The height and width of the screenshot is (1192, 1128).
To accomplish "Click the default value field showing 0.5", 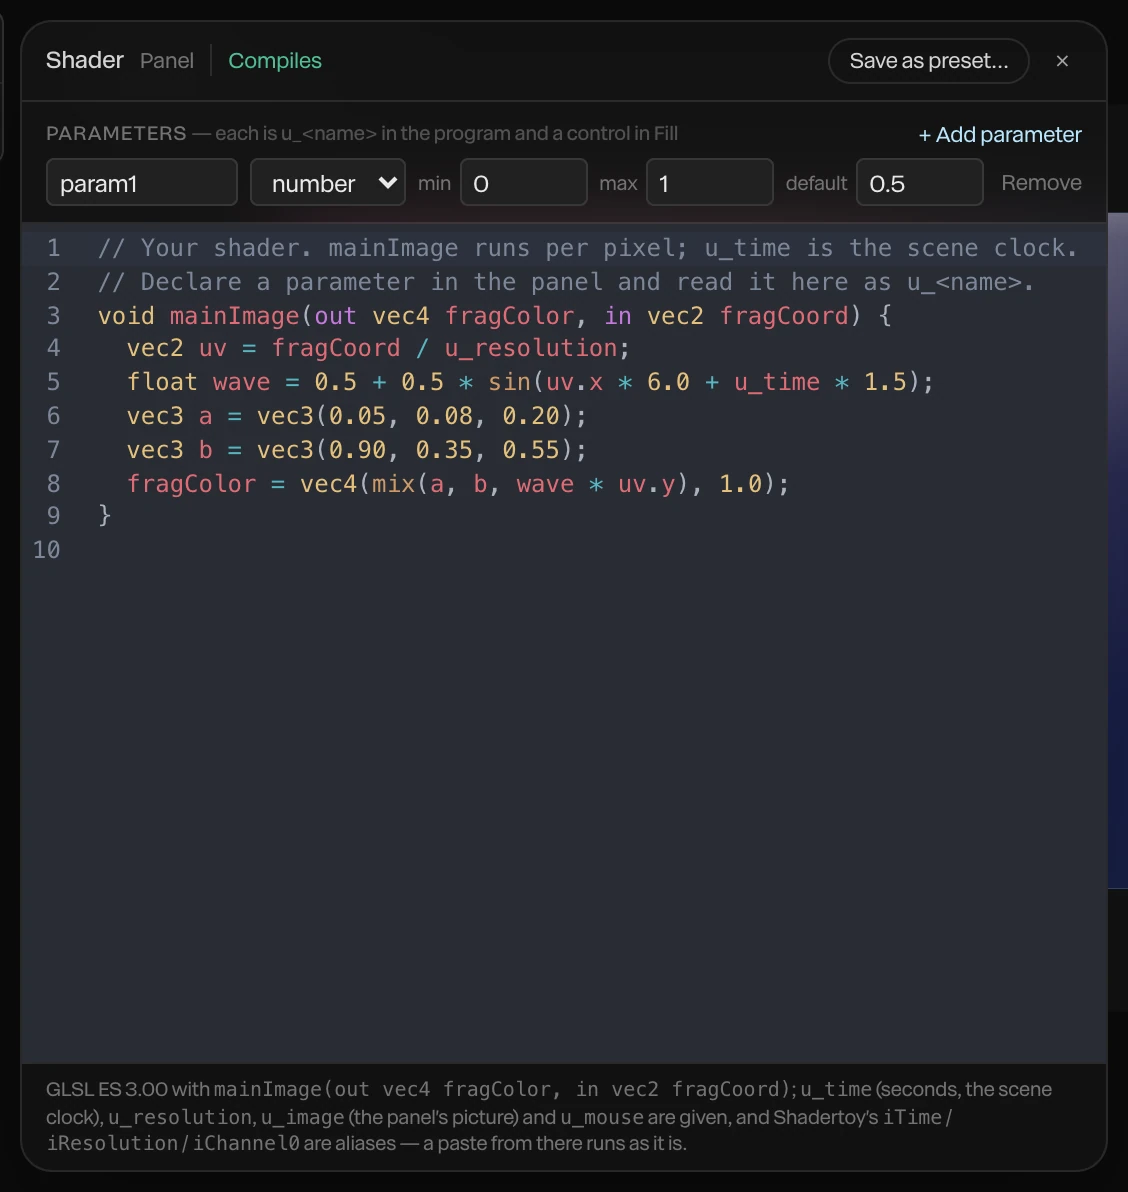I will click(919, 182).
